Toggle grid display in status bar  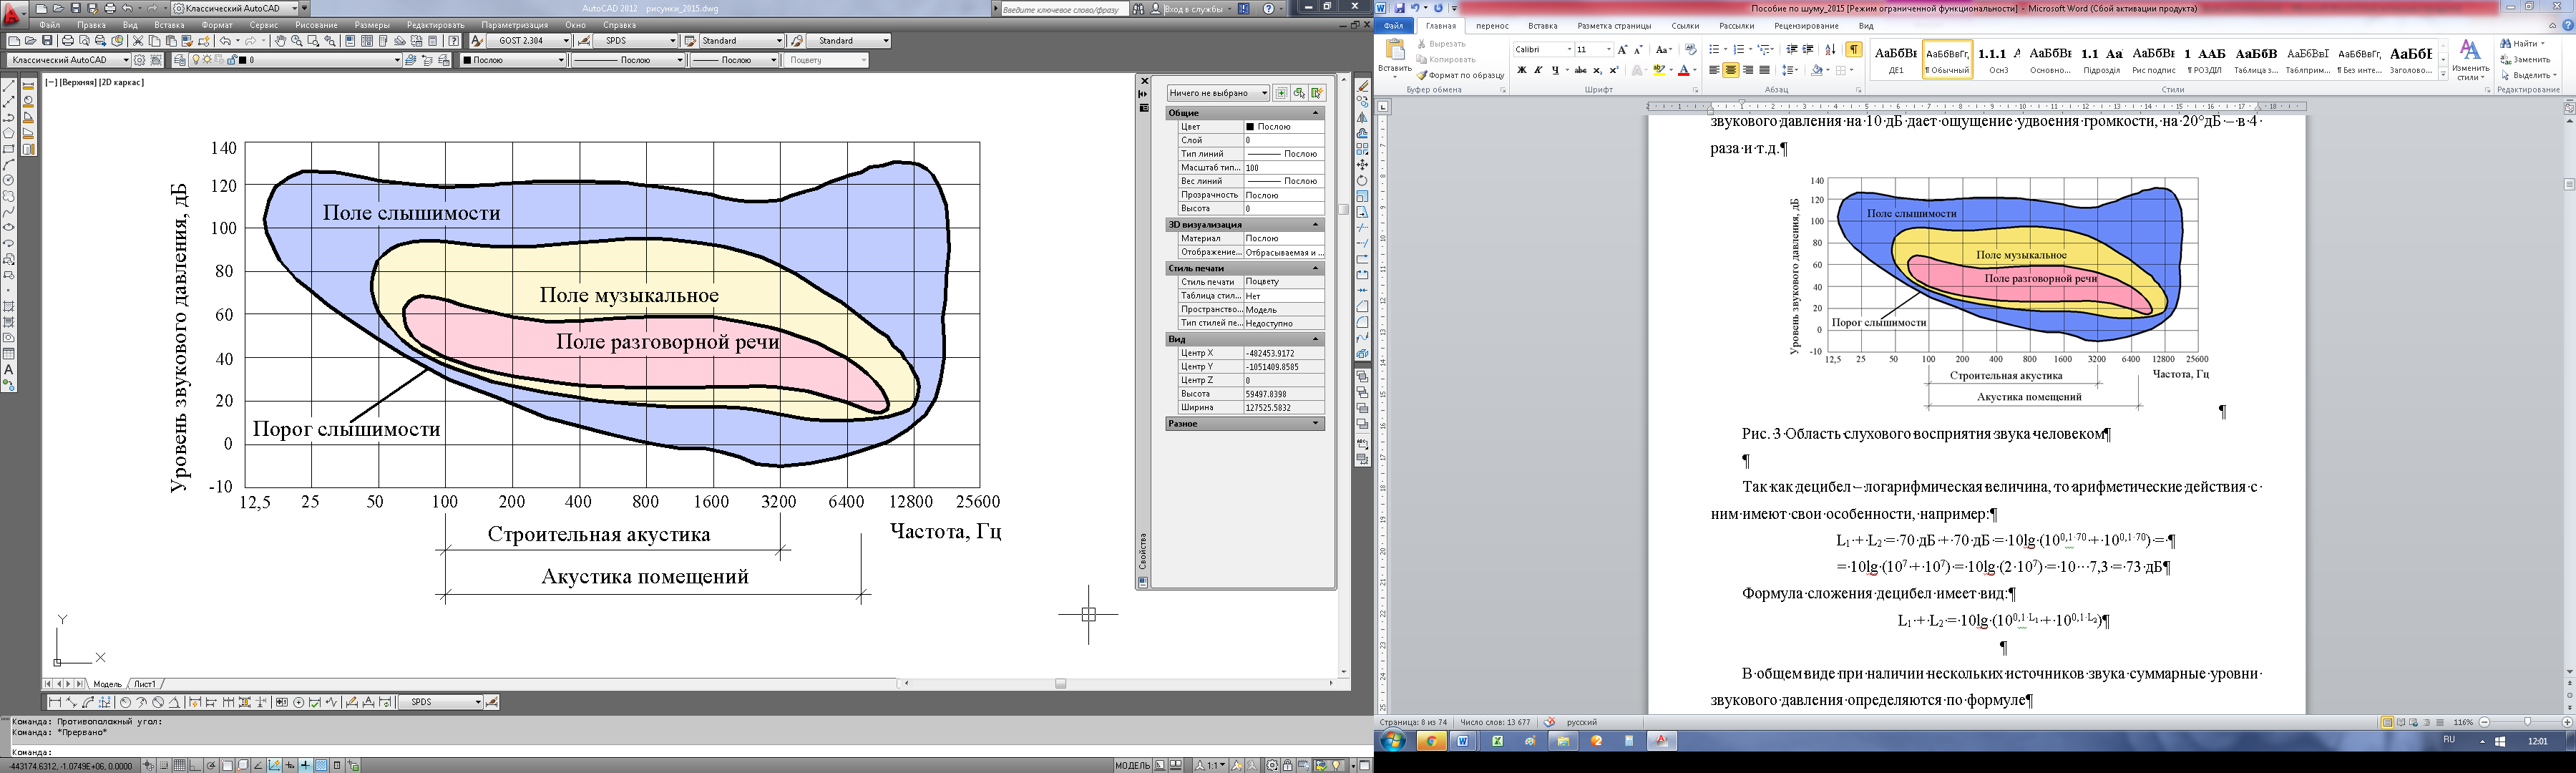point(179,765)
